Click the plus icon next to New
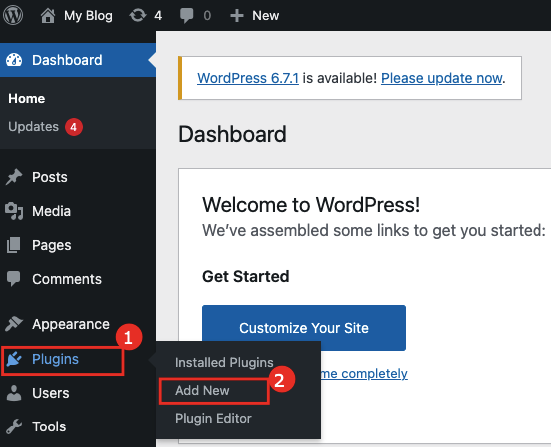 click(236, 16)
